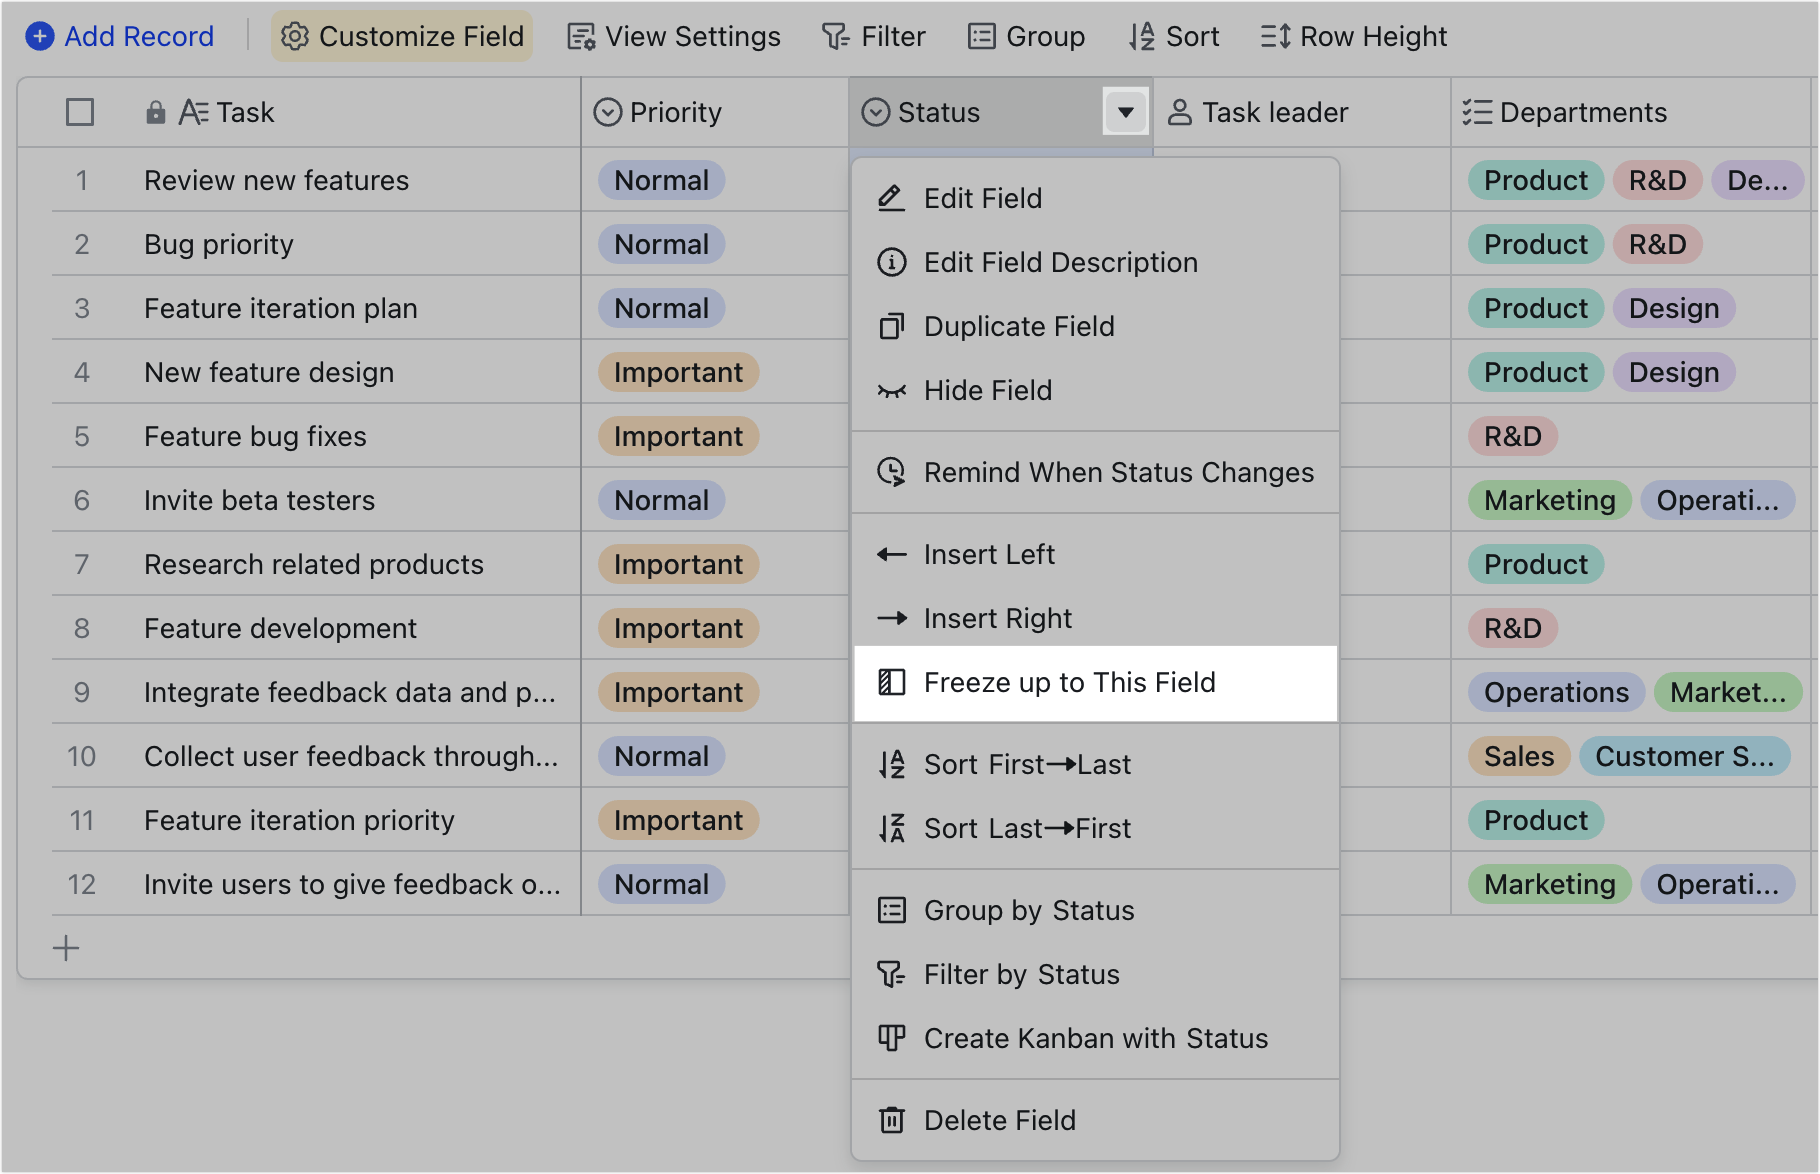Select Freeze up to This Field

(x=1070, y=683)
